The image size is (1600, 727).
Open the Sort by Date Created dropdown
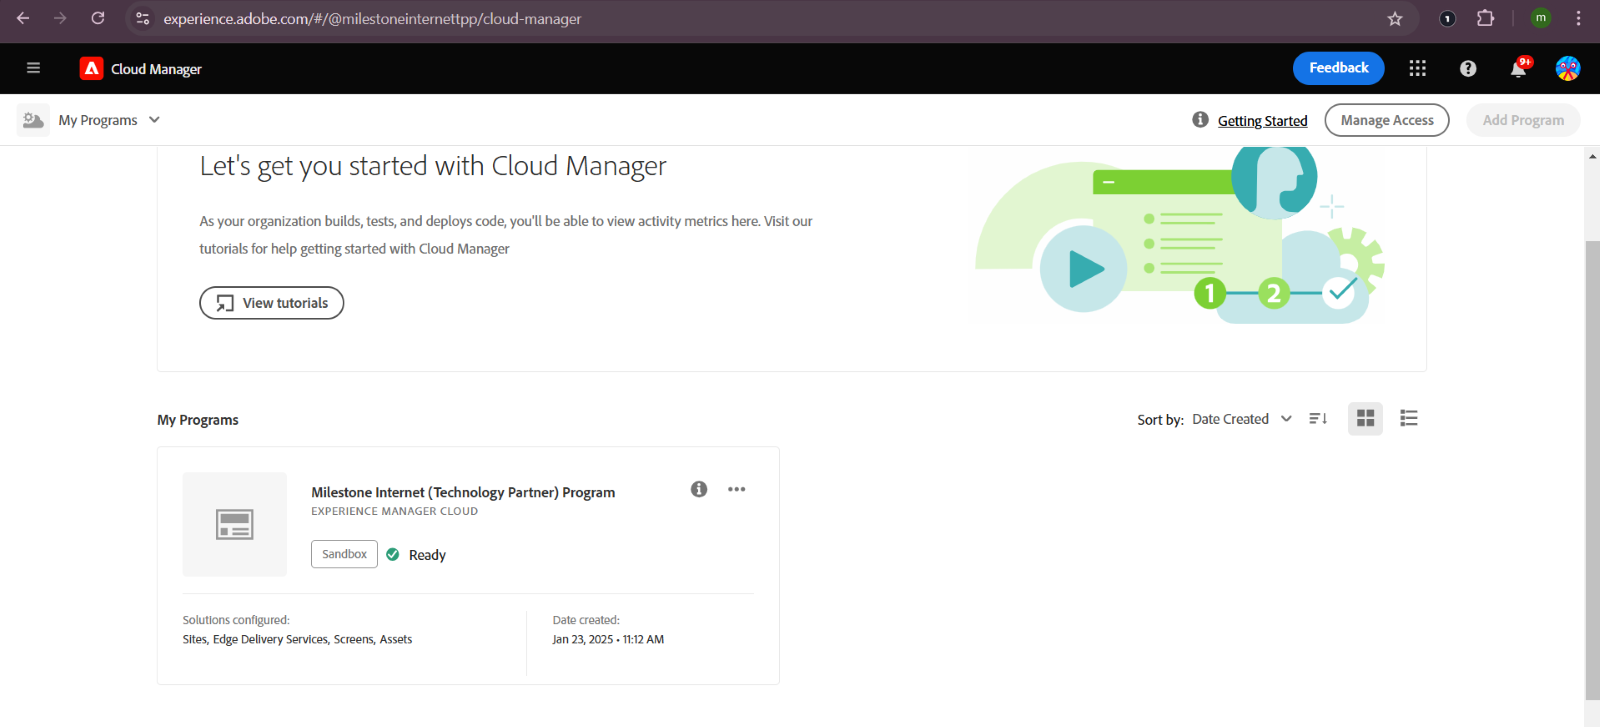pos(1242,419)
